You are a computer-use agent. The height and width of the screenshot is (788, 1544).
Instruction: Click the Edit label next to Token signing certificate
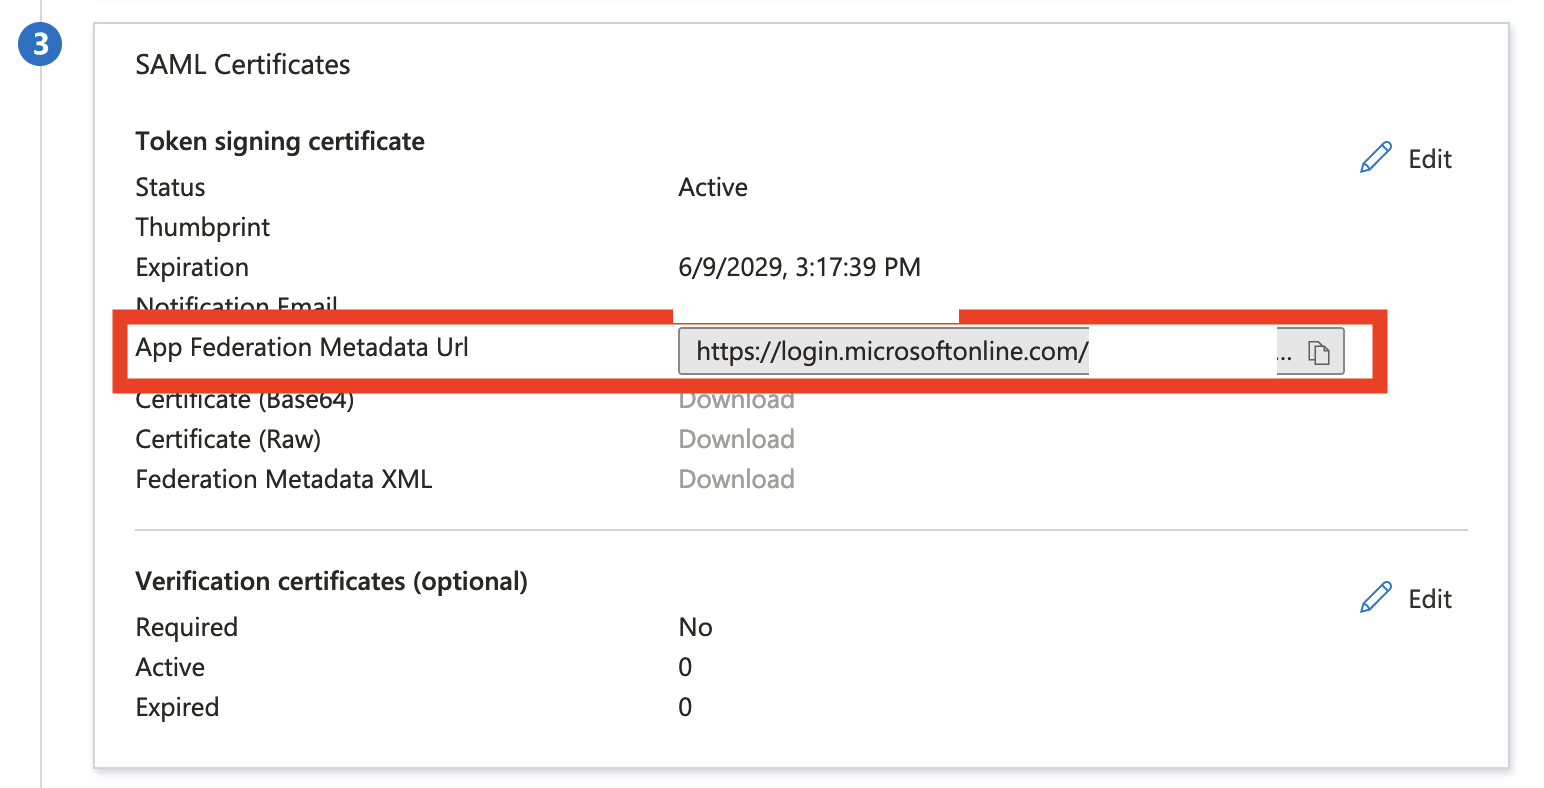tap(1428, 158)
